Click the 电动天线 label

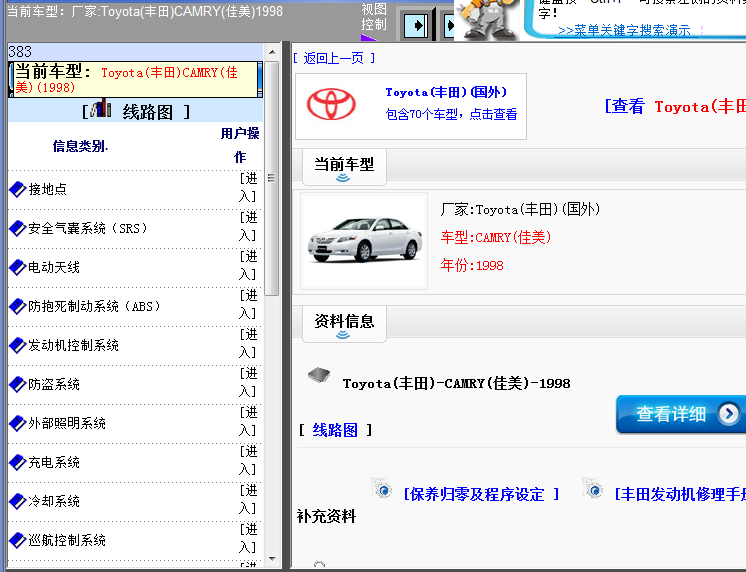click(54, 267)
